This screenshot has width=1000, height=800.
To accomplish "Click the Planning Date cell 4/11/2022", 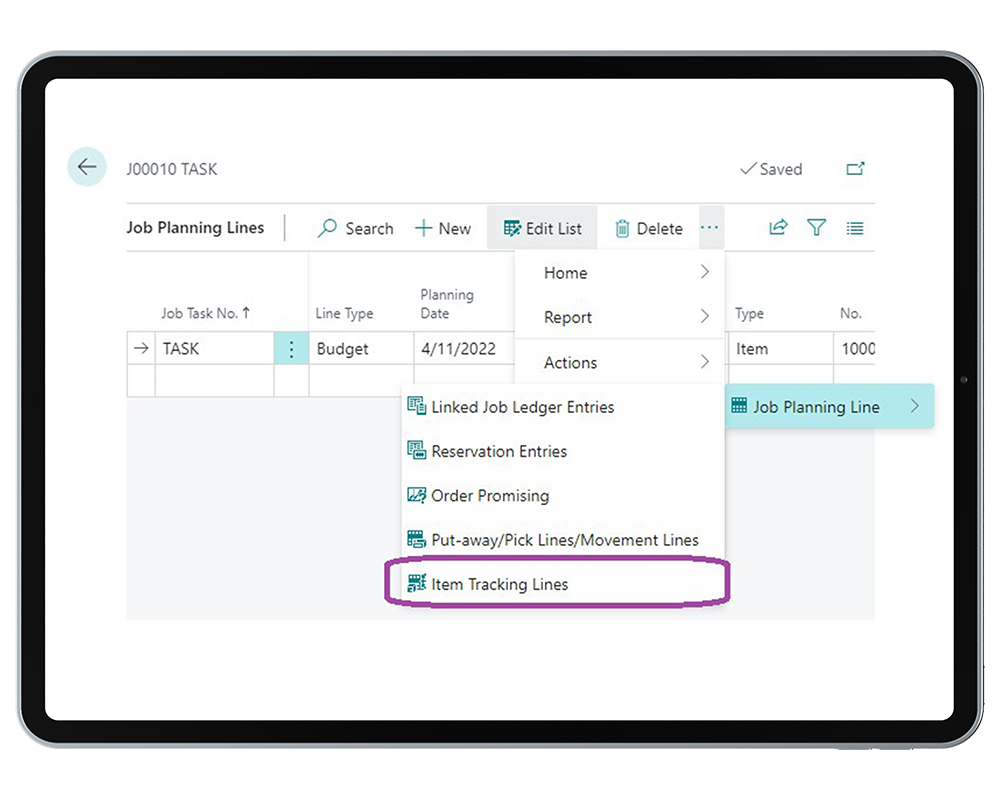I will [458, 349].
